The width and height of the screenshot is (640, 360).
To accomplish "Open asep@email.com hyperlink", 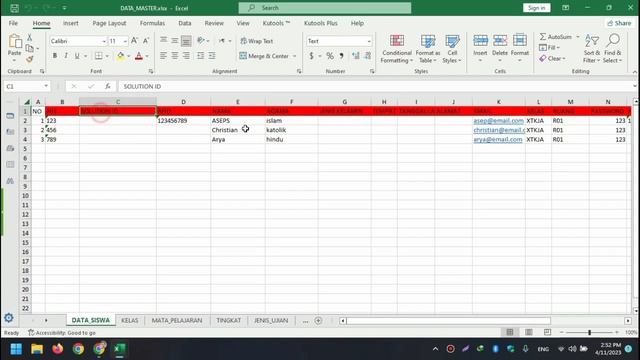I will (498, 121).
